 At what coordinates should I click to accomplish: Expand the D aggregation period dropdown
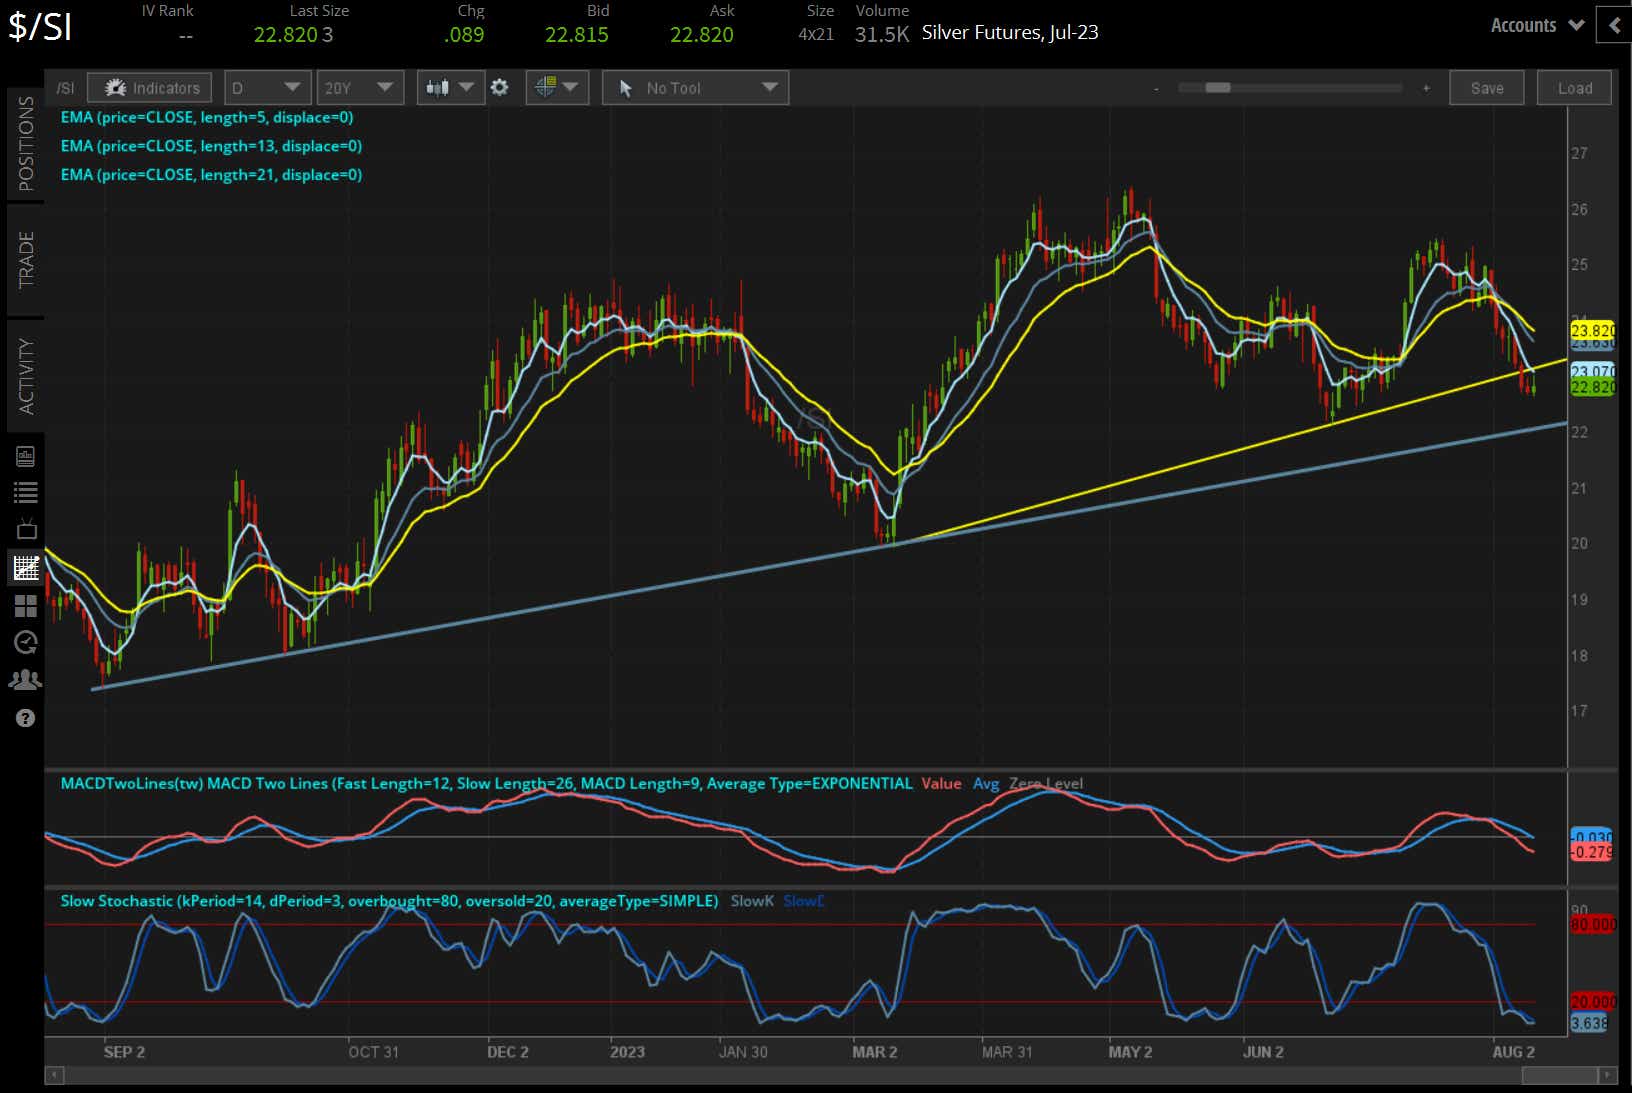click(x=264, y=88)
